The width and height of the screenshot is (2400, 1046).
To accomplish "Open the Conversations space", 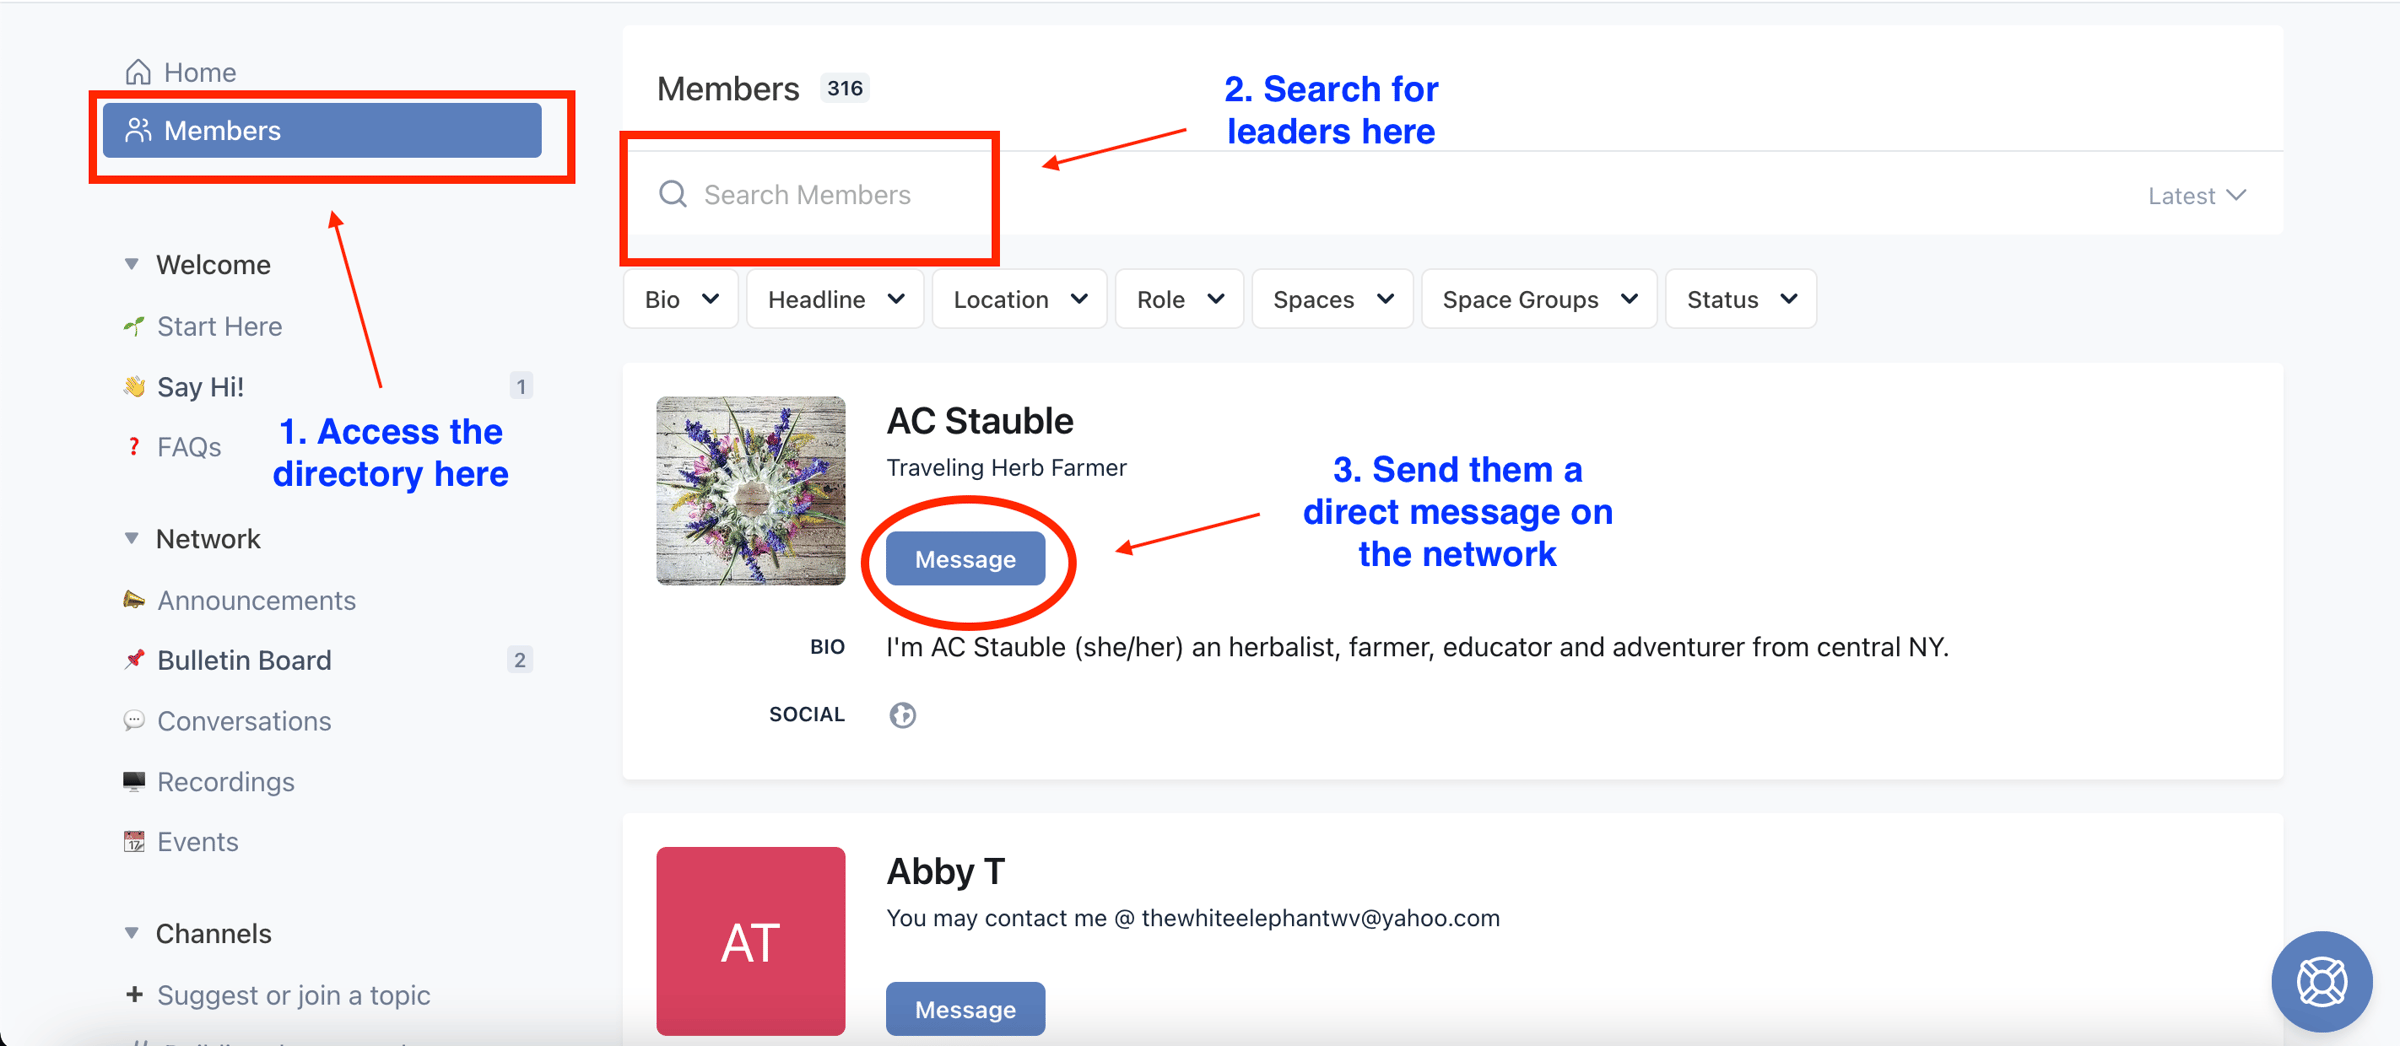I will (x=244, y=721).
